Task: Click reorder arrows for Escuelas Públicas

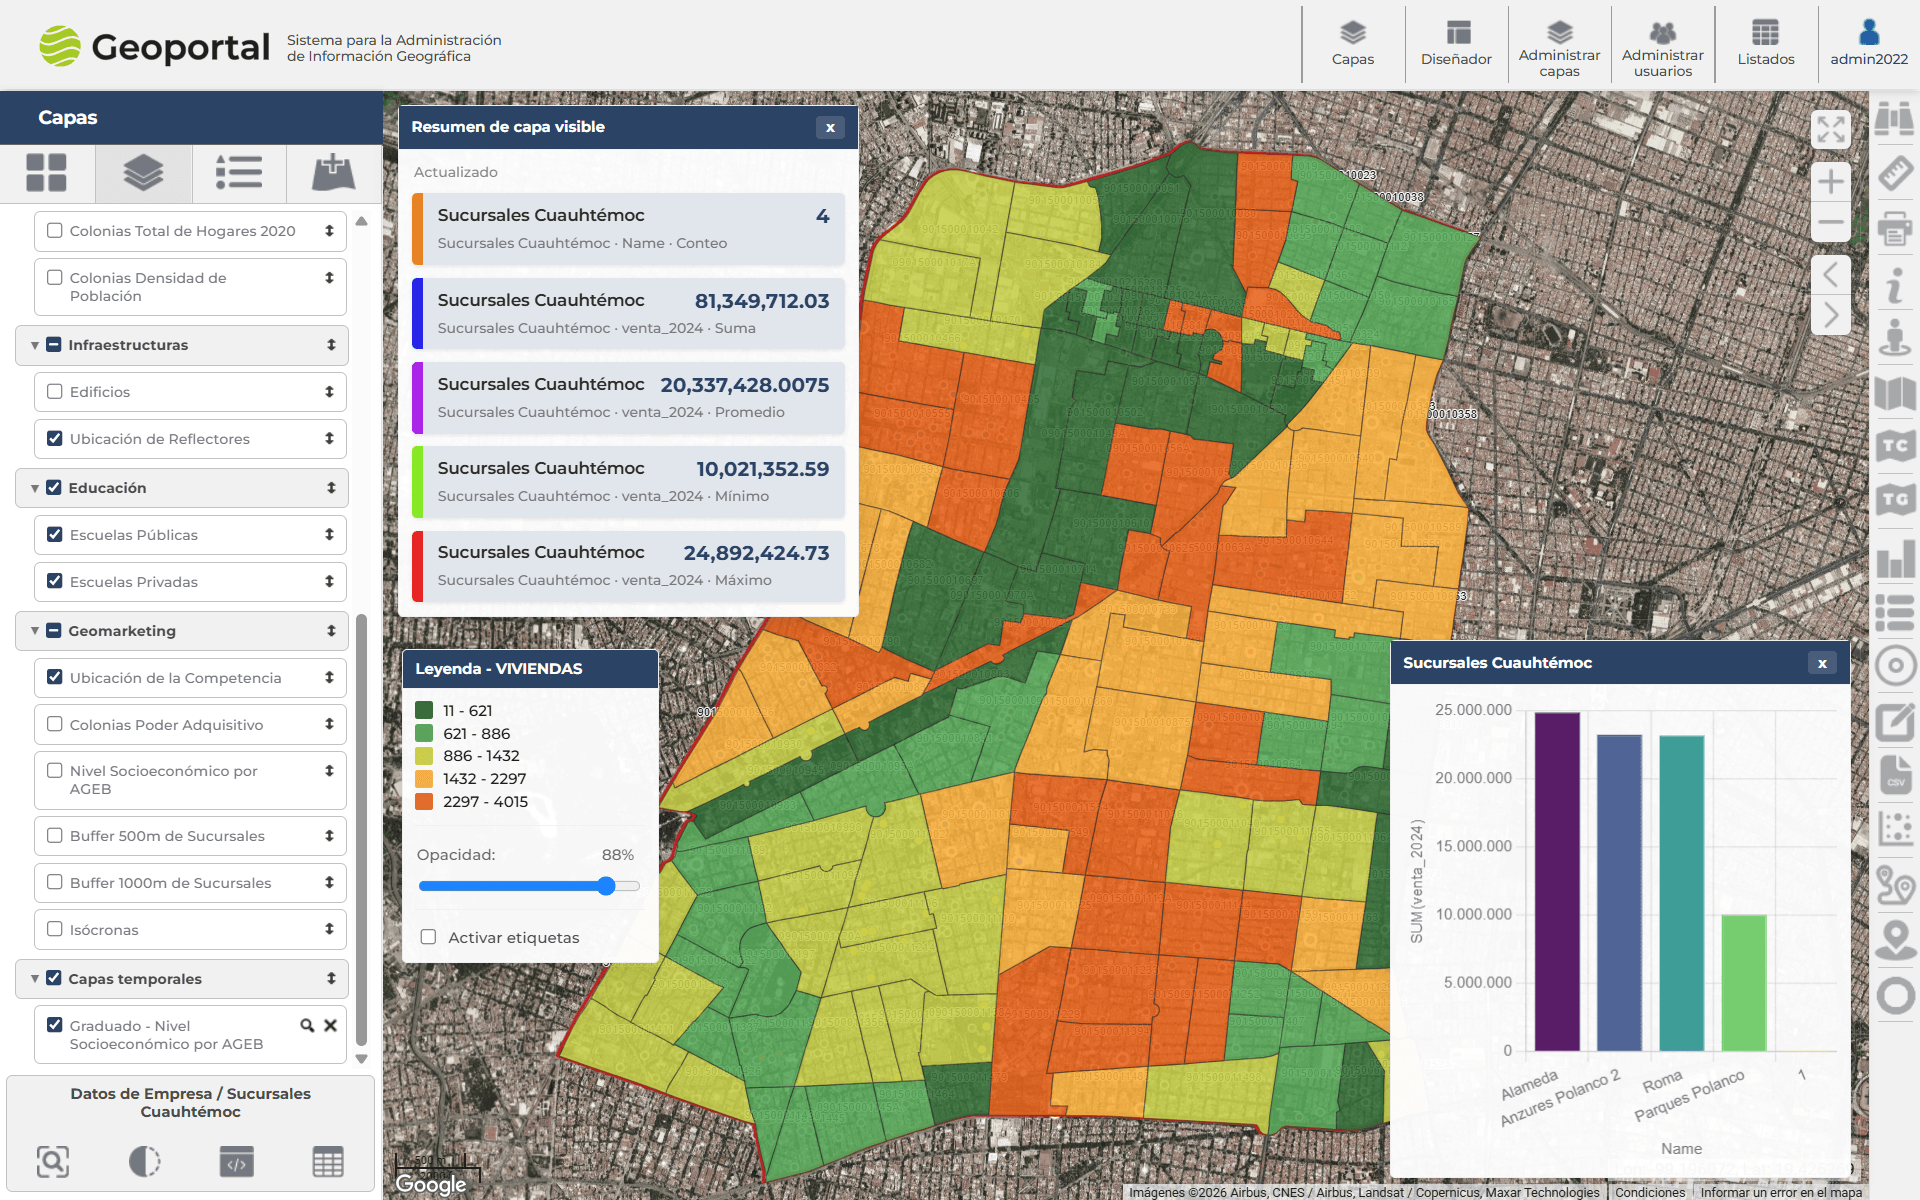Action: (x=329, y=535)
